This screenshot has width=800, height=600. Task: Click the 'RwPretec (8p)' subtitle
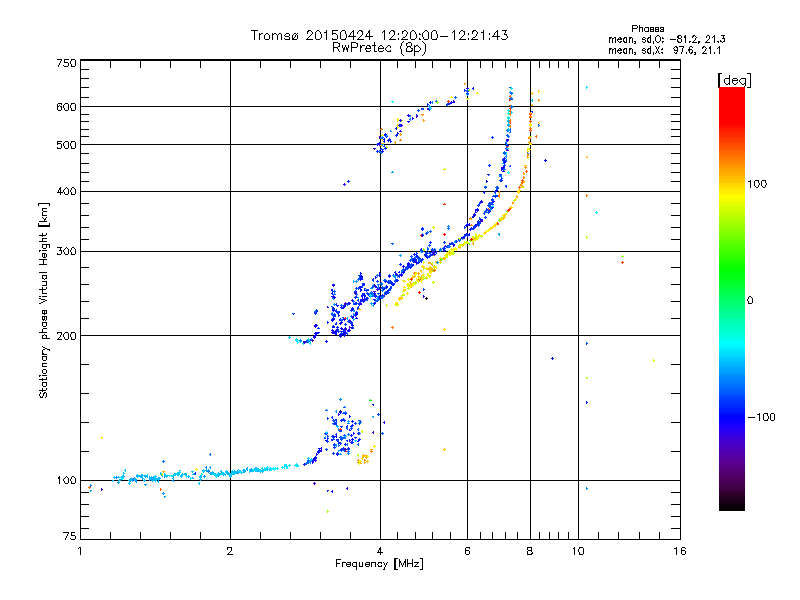click(380, 48)
